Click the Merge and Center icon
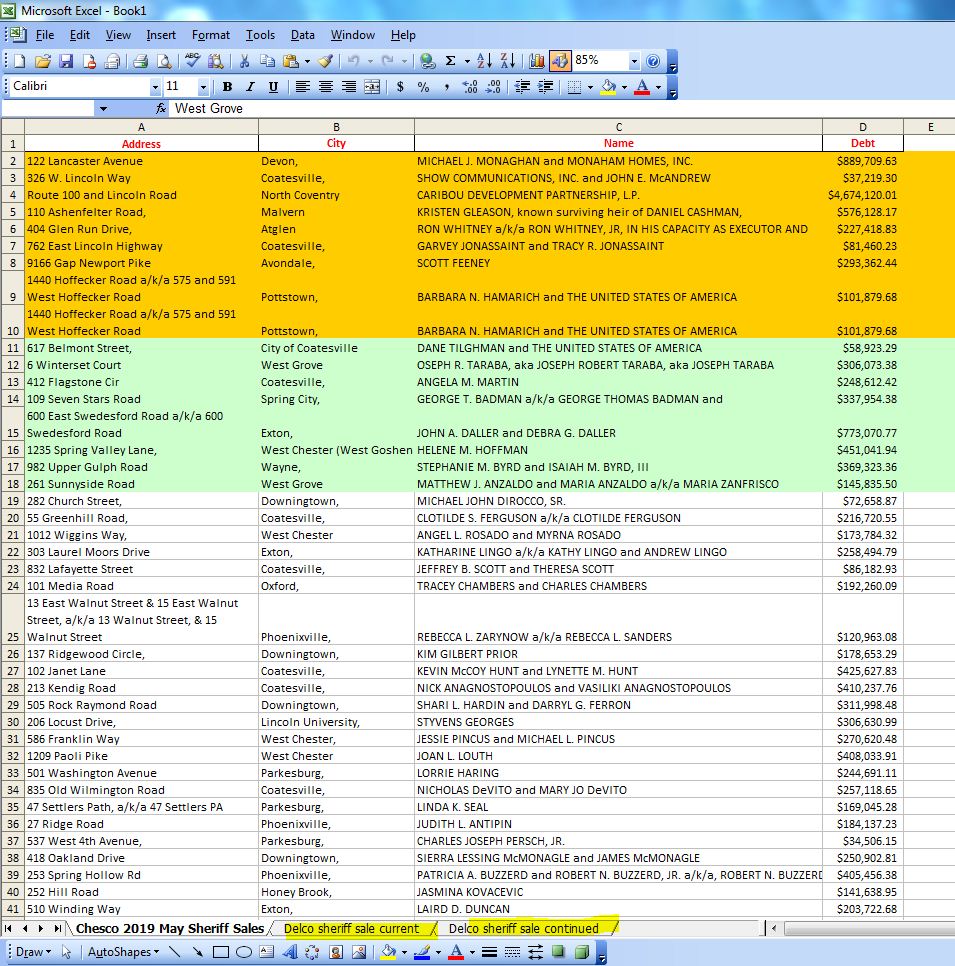 (x=372, y=87)
